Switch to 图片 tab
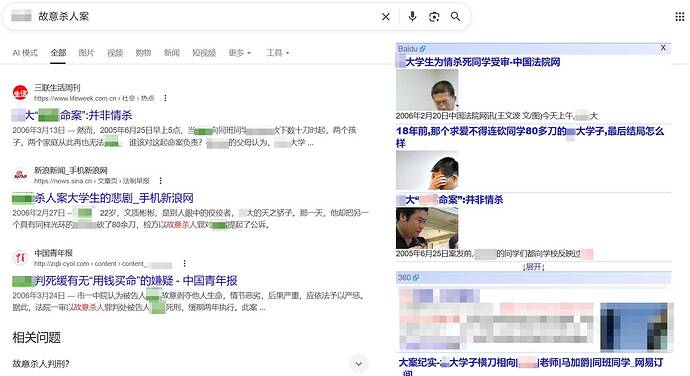This screenshot has width=690, height=376. point(86,53)
